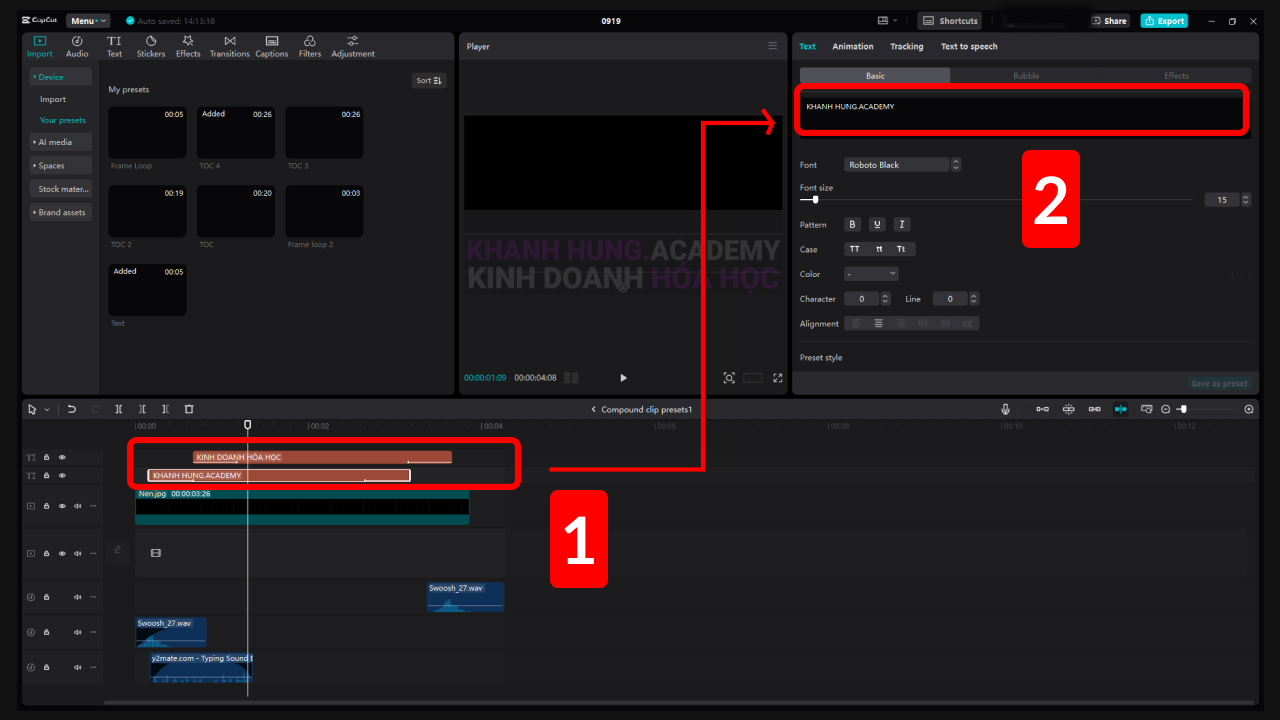Click the player snapshot focus icon

pos(729,378)
